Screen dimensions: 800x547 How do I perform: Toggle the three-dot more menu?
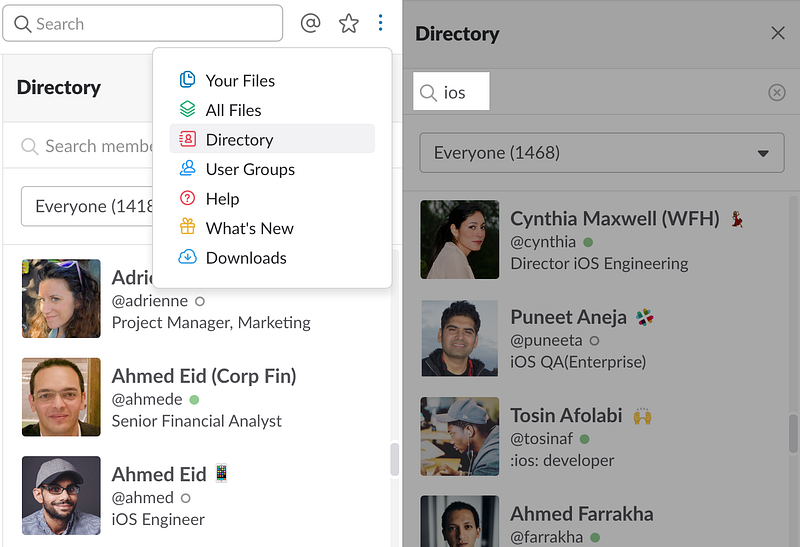coord(381,22)
